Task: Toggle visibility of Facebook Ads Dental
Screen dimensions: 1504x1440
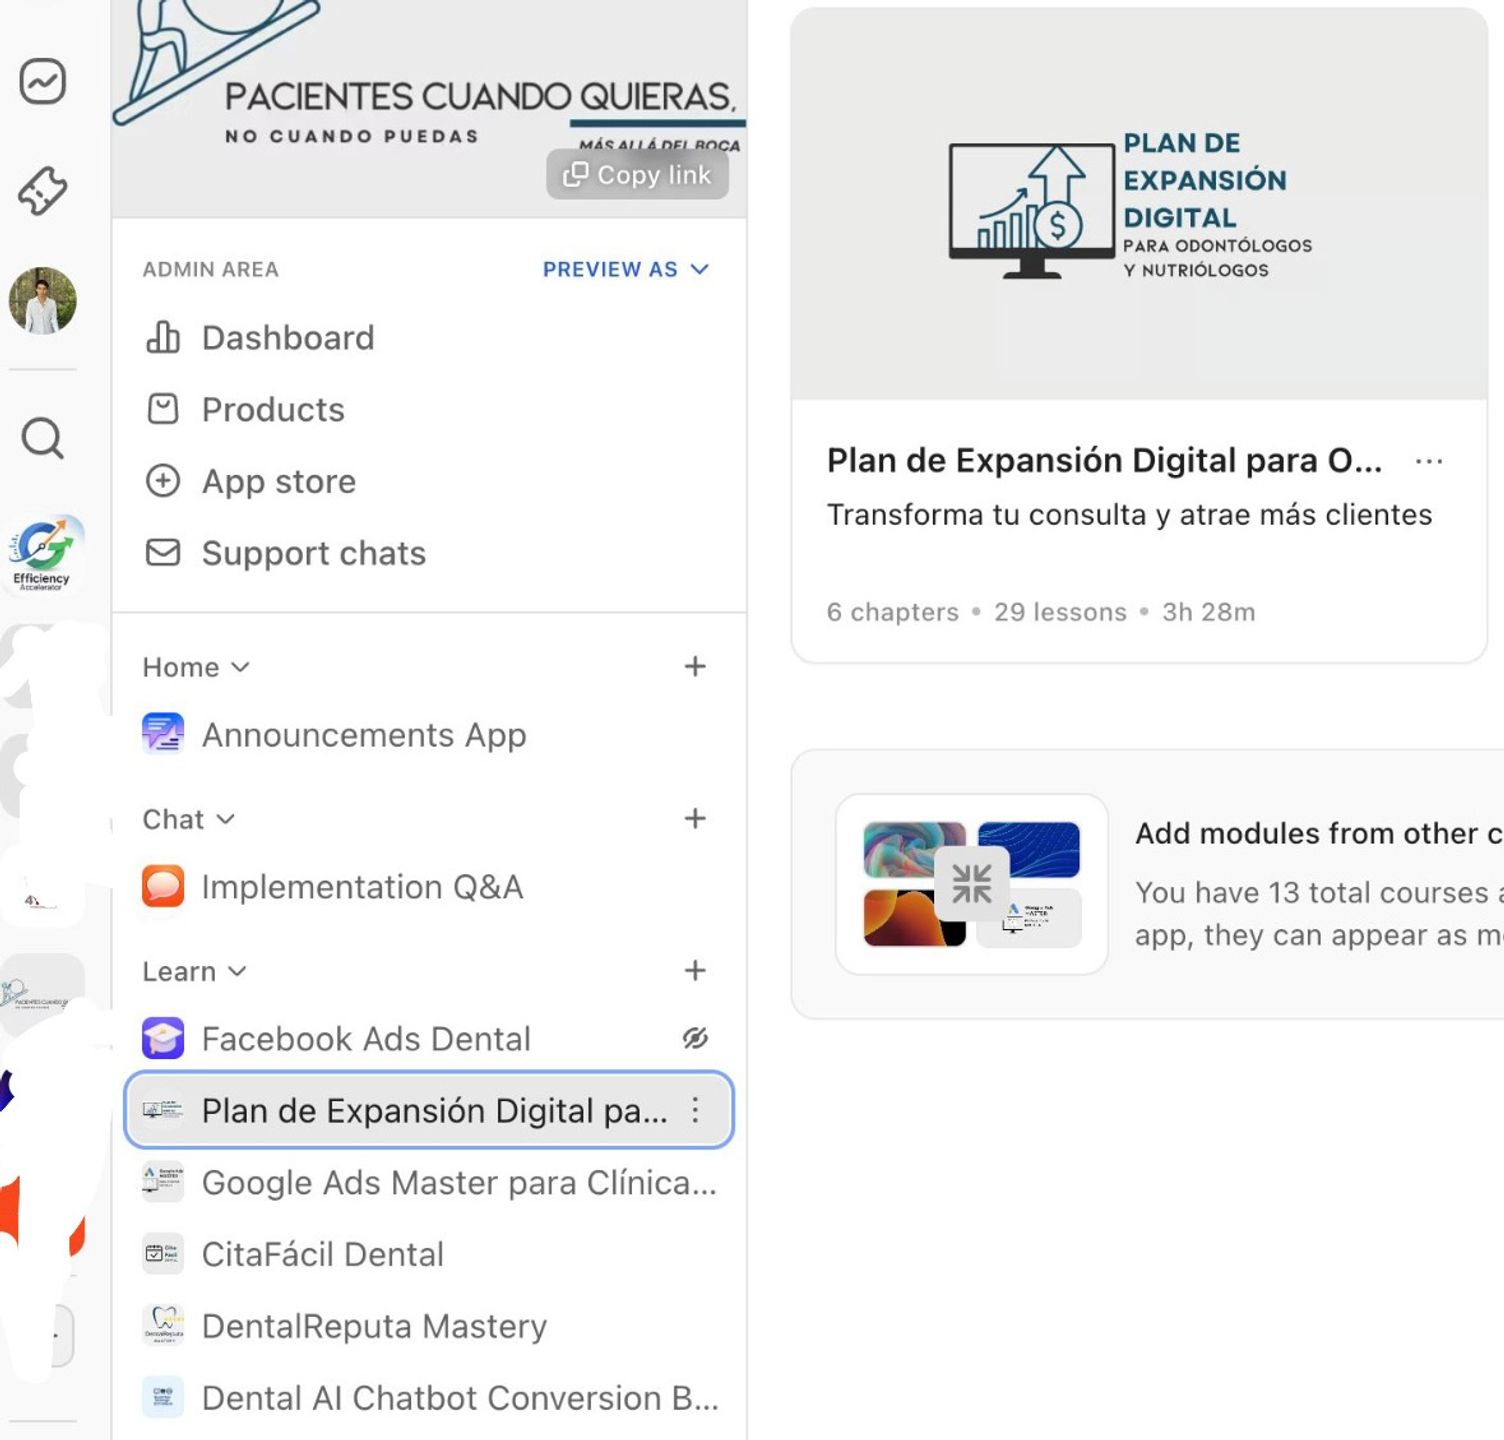Action: tap(695, 1039)
